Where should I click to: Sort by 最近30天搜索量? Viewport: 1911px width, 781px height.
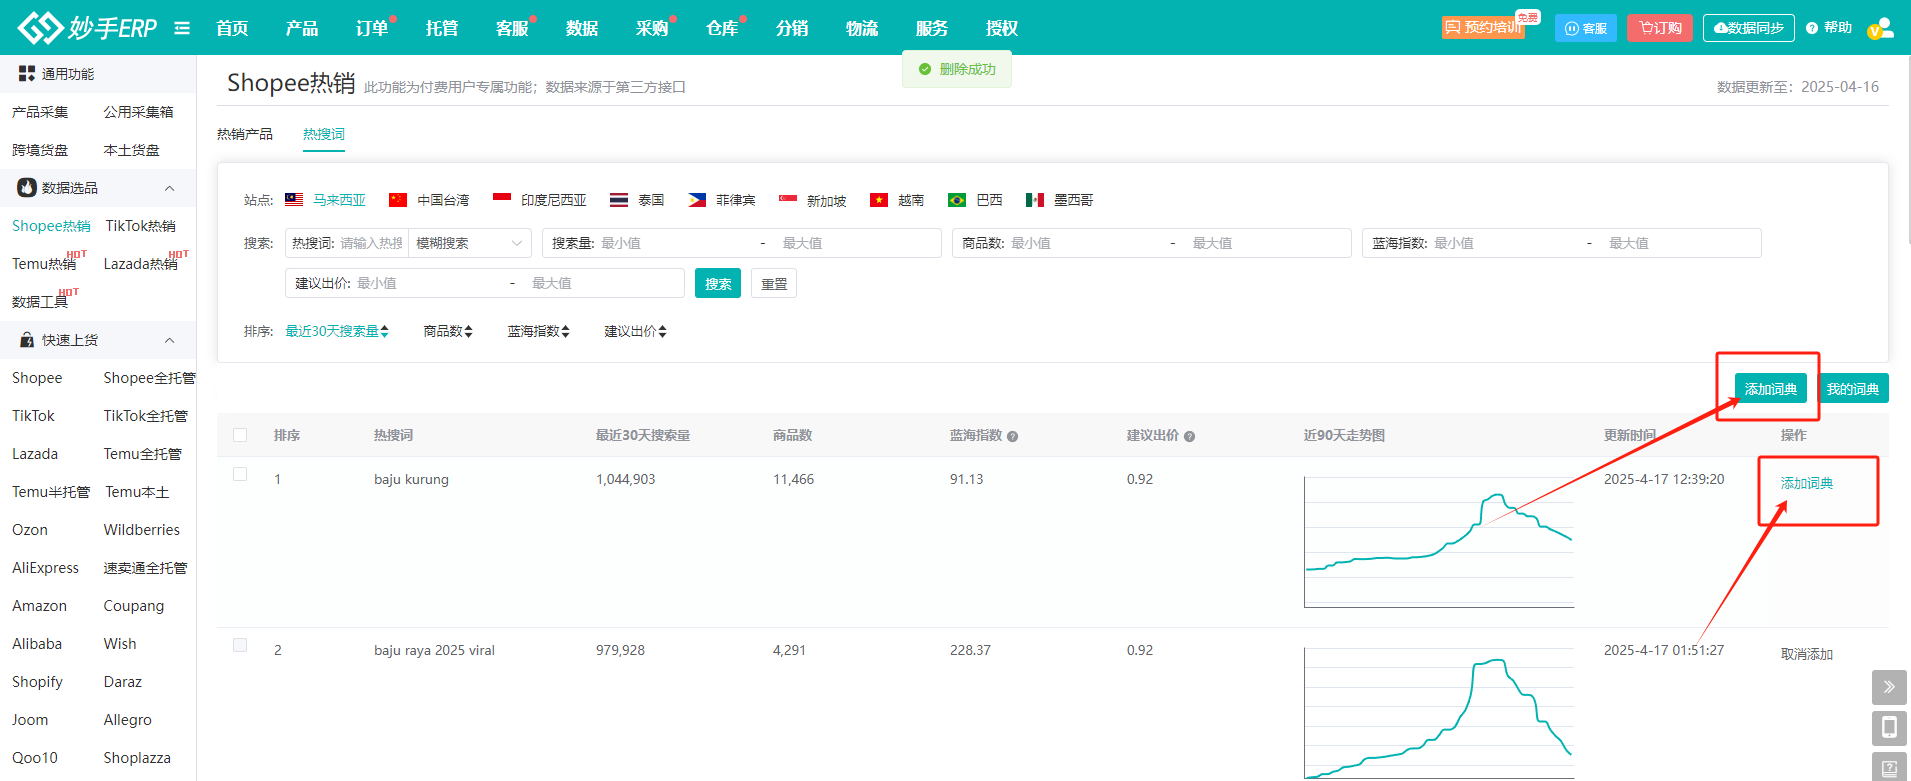(x=337, y=331)
